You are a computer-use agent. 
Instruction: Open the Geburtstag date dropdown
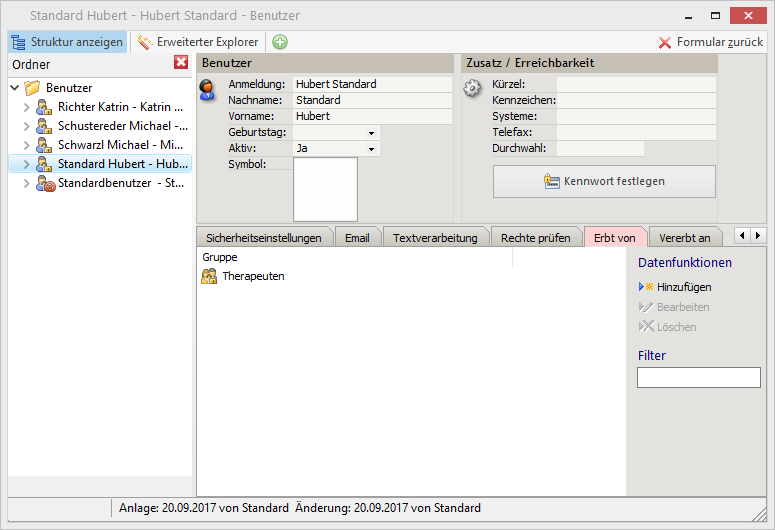tap(371, 133)
